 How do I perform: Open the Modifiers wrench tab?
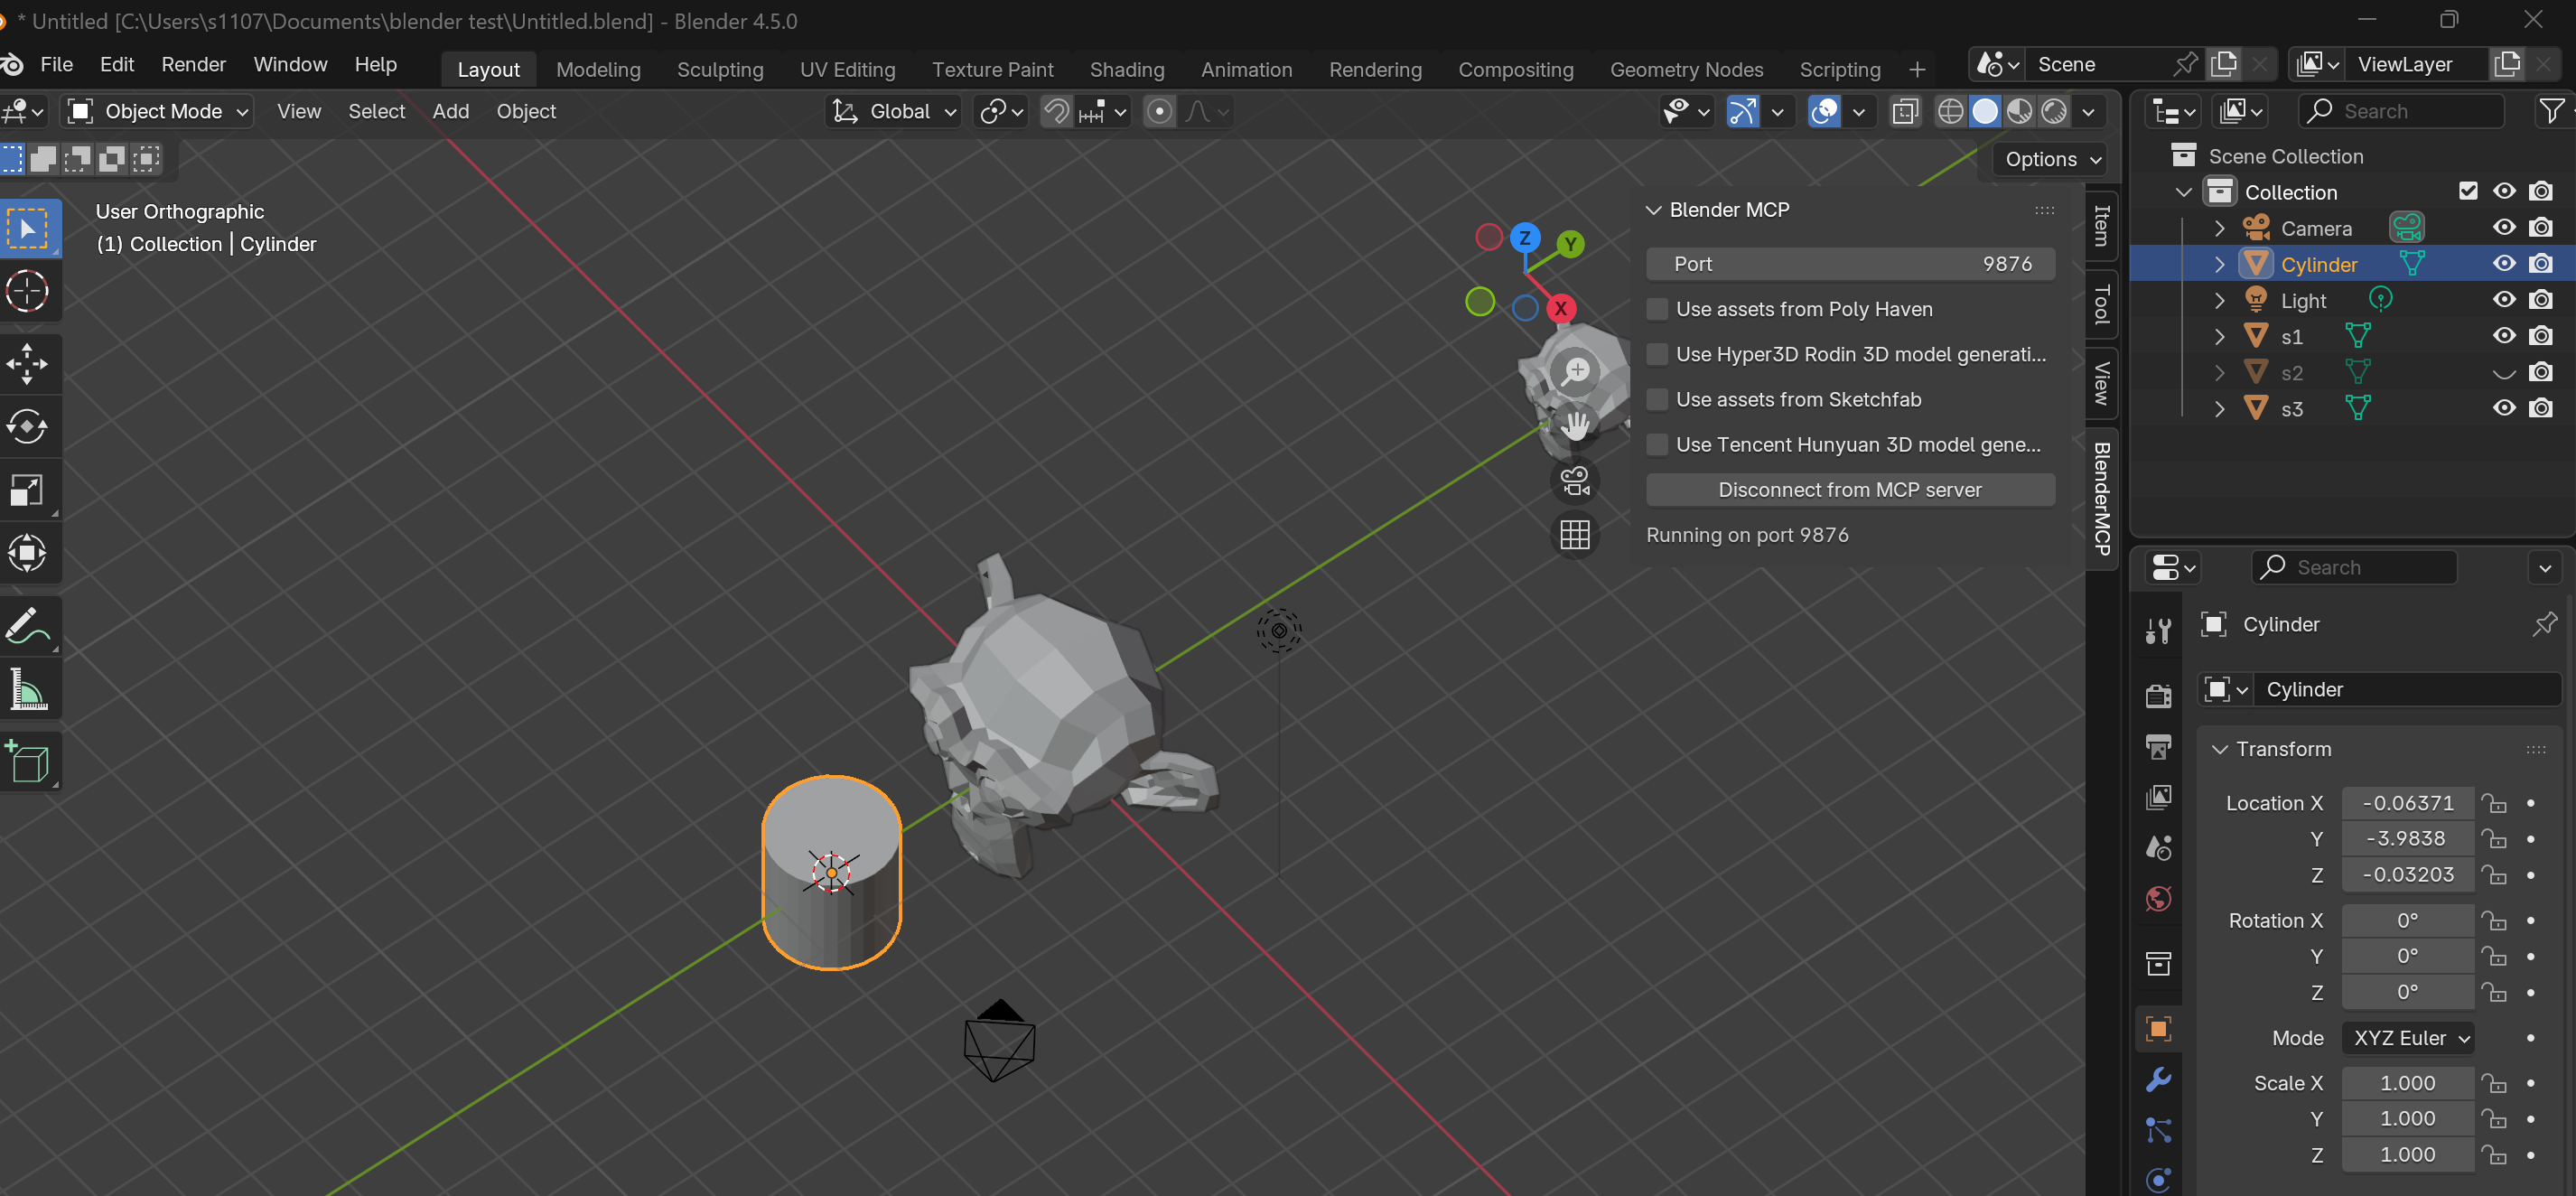(2158, 1080)
